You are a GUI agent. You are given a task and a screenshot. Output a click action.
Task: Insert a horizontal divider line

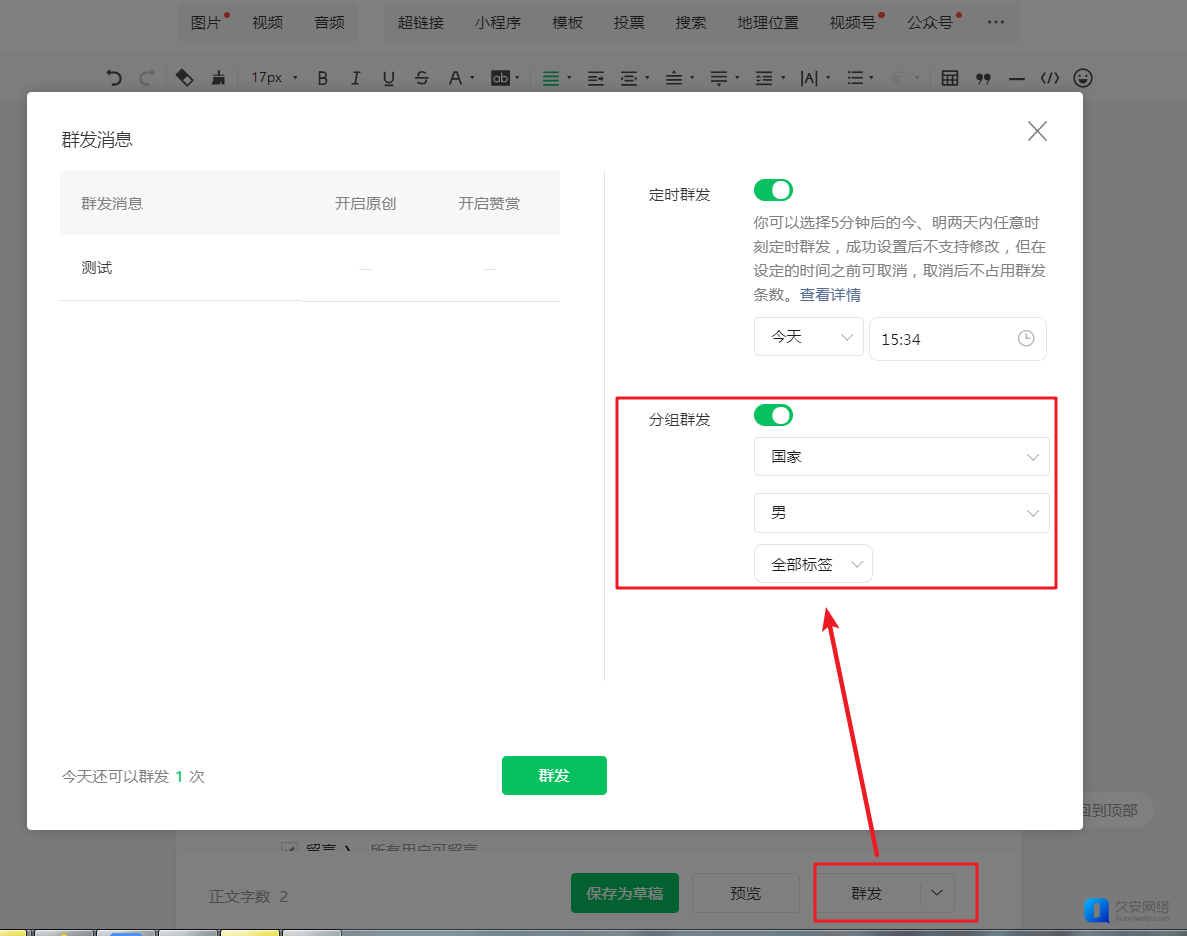click(x=1017, y=78)
